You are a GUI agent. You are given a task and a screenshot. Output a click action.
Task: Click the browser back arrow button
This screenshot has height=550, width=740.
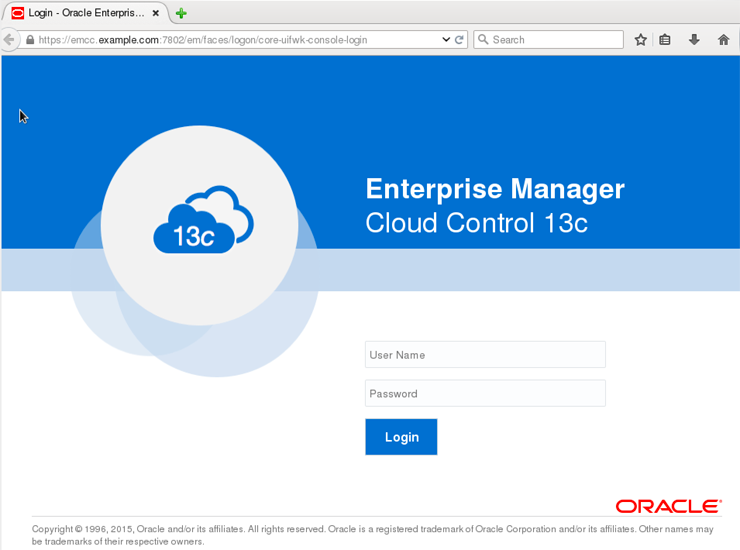coord(9,40)
